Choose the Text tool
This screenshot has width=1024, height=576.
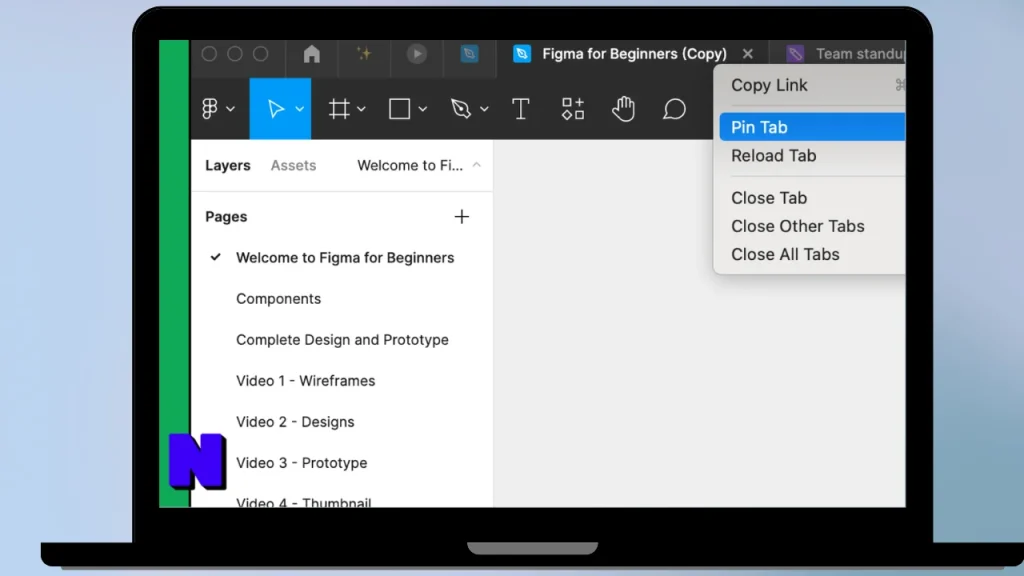point(520,108)
